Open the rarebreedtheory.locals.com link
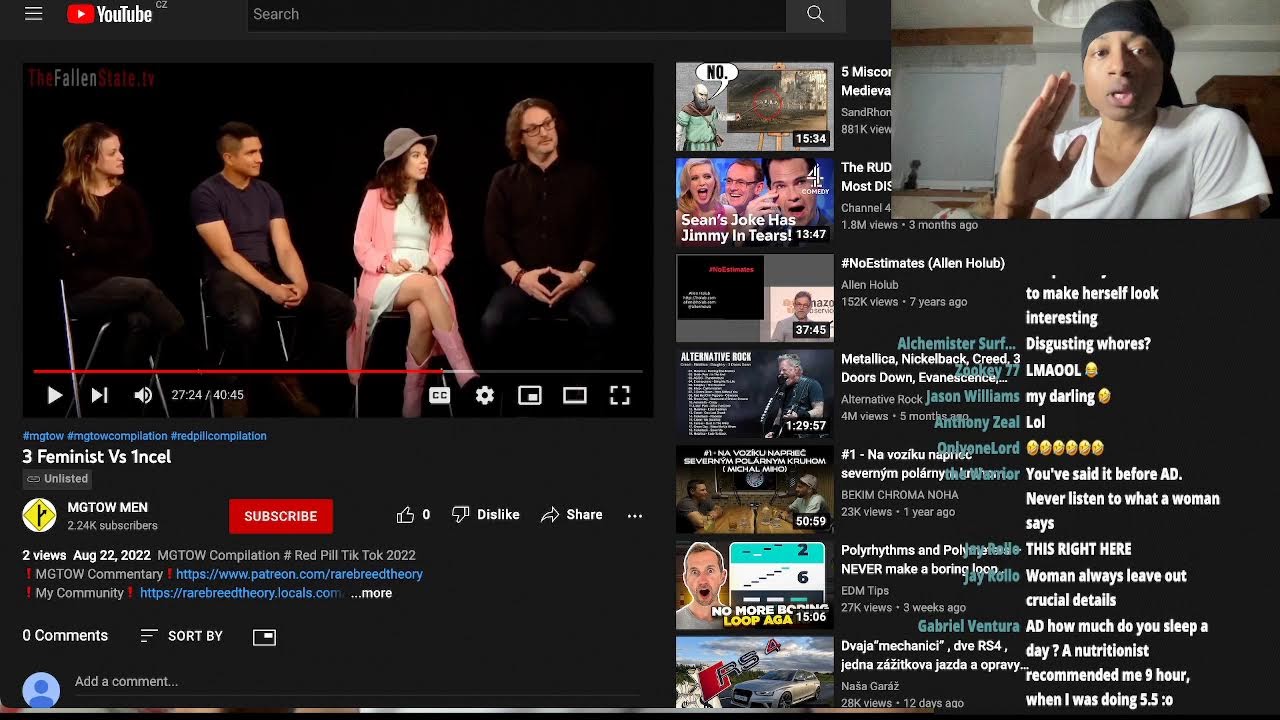 click(241, 593)
